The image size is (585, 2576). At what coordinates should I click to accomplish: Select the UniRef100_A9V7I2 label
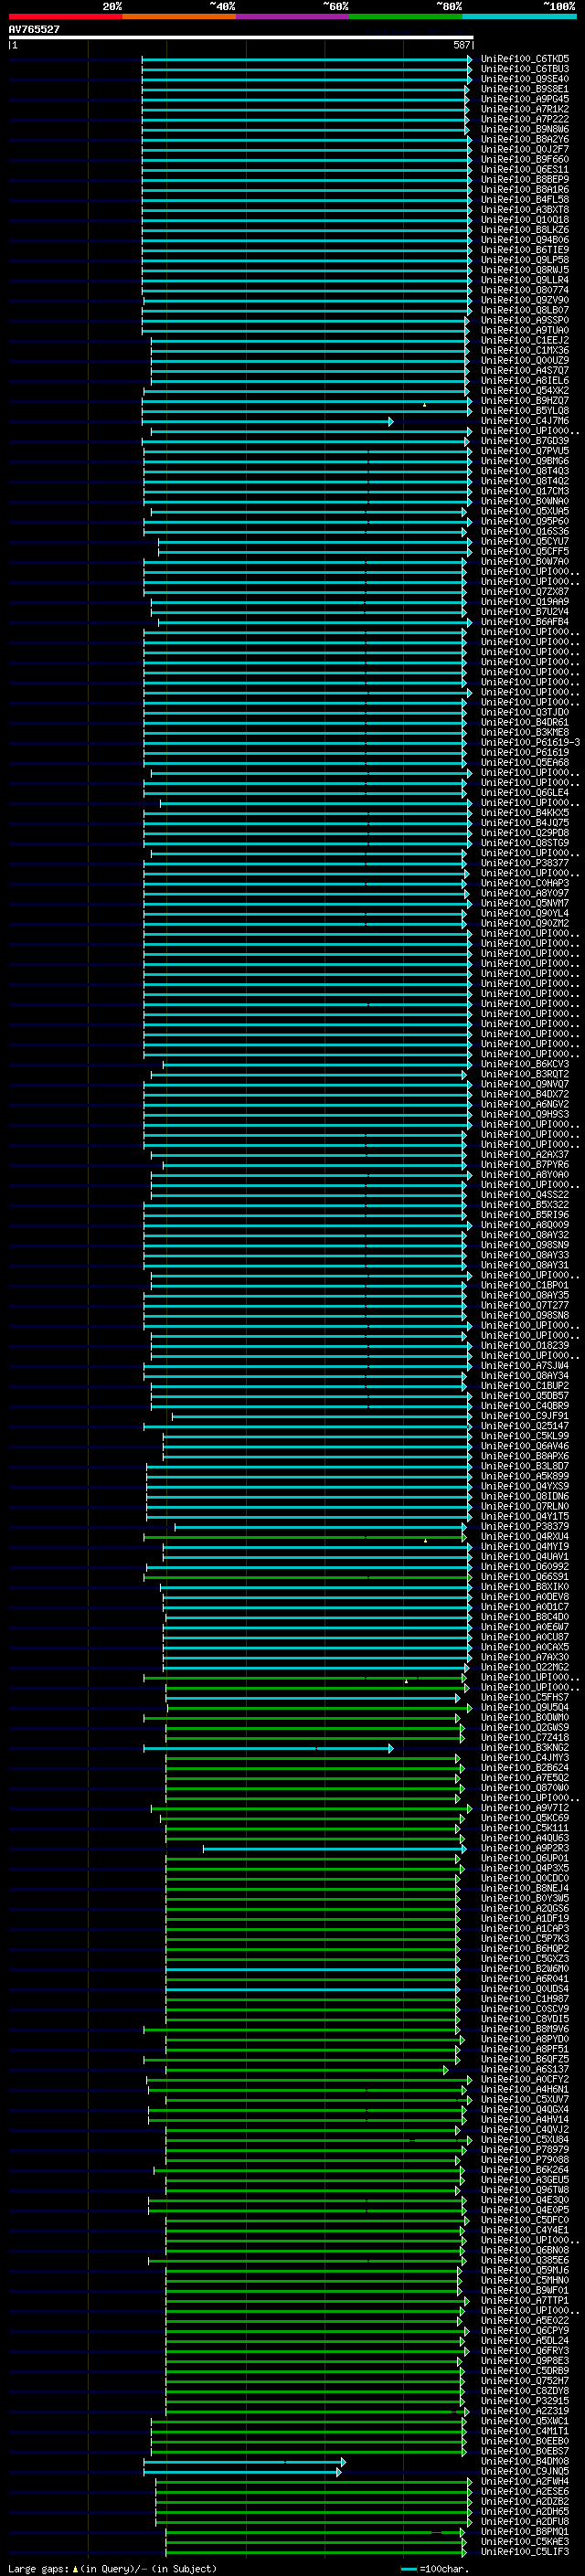525,1807
